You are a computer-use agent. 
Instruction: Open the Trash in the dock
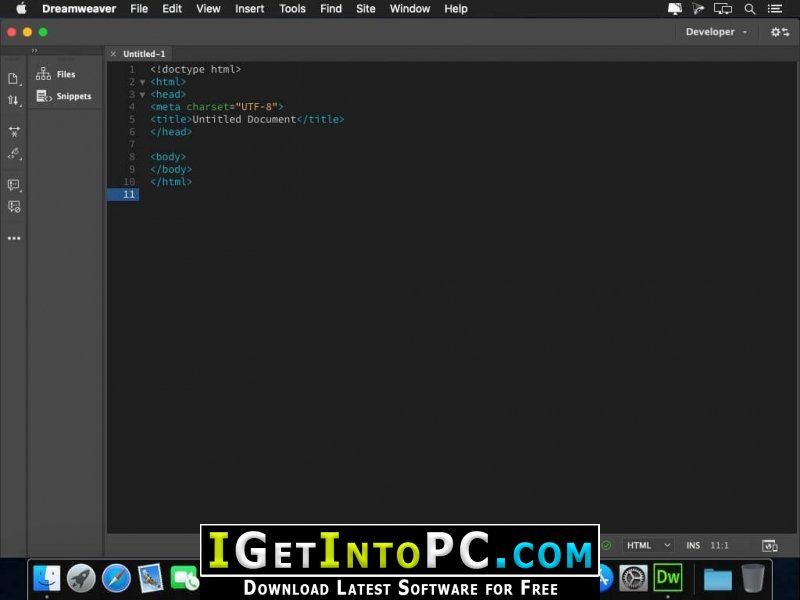[753, 578]
